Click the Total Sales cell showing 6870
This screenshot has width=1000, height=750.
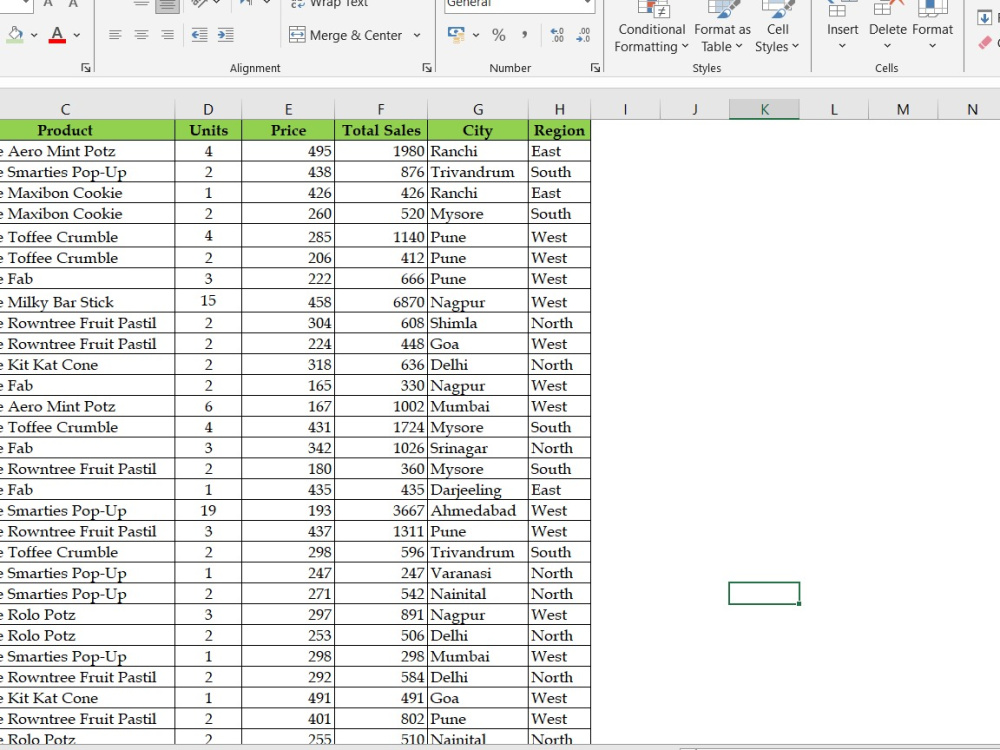381,302
